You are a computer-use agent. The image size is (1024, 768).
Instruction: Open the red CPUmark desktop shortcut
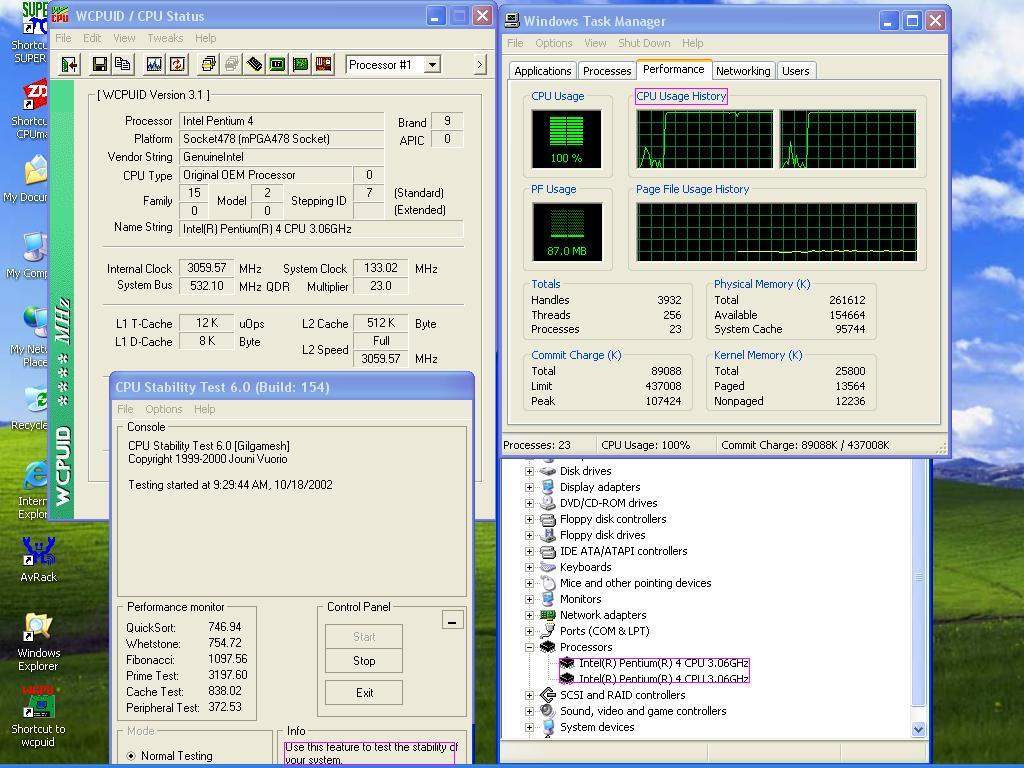[x=33, y=110]
